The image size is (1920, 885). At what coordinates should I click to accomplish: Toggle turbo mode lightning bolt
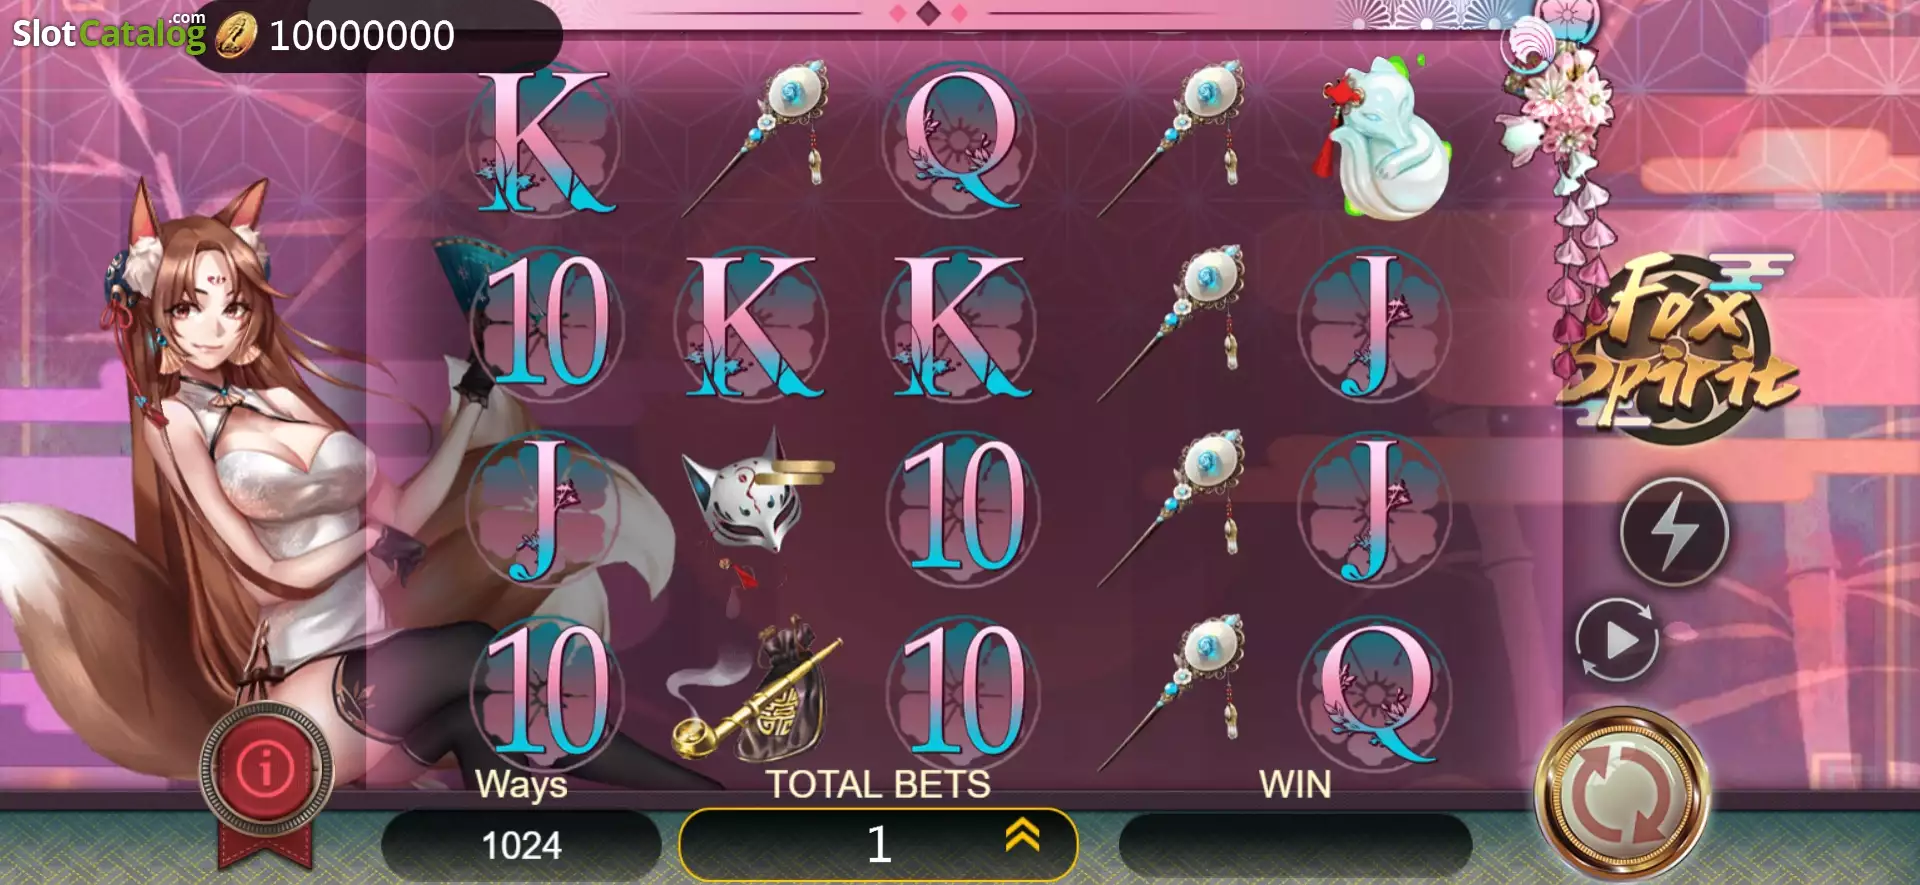[1674, 531]
